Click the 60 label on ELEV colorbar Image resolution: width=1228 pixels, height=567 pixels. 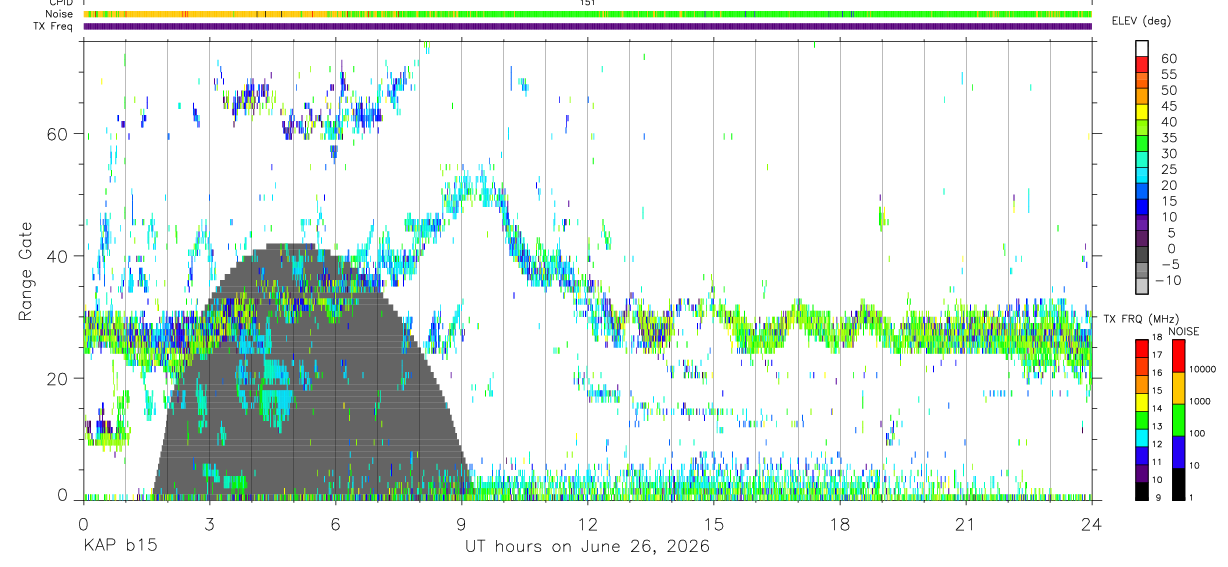(x=1168, y=59)
